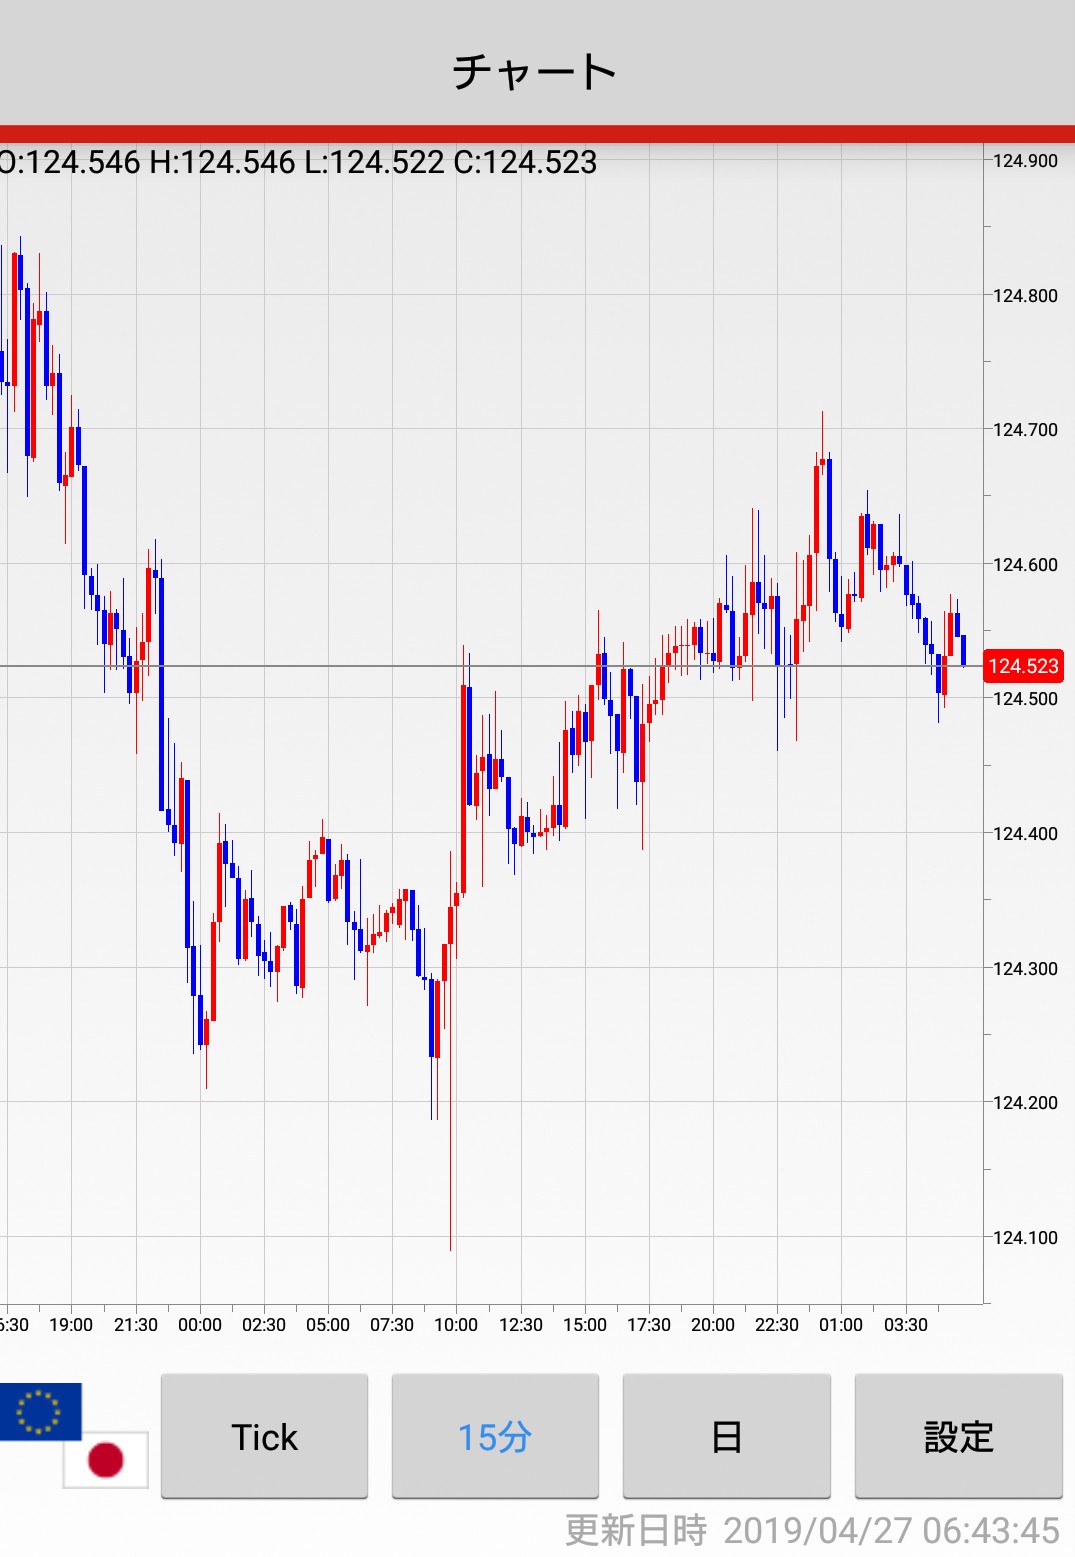The height and width of the screenshot is (1557, 1075).
Task: Tap the European Union flag icon
Action: 40,1411
